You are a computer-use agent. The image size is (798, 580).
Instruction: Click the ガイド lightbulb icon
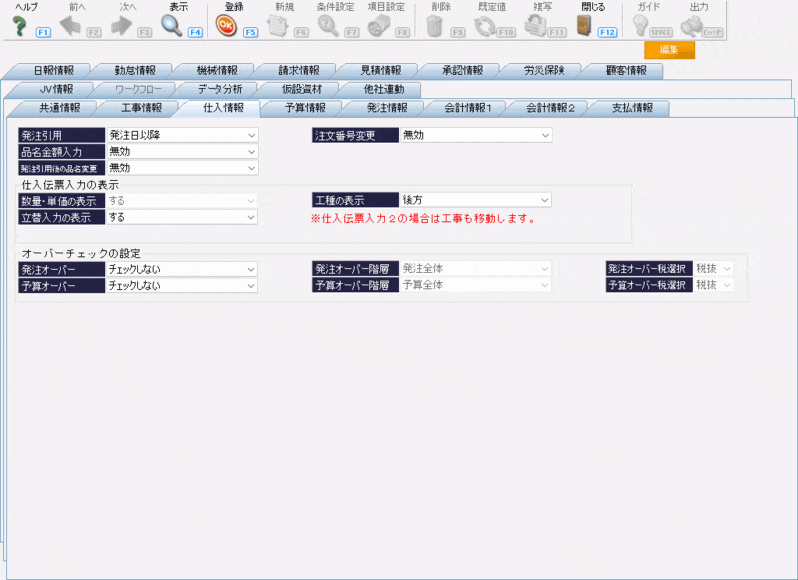(x=641, y=26)
